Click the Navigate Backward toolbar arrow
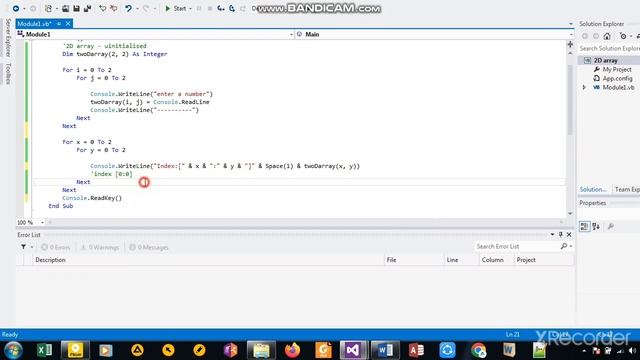This screenshot has width=640, height=360. click(16, 8)
